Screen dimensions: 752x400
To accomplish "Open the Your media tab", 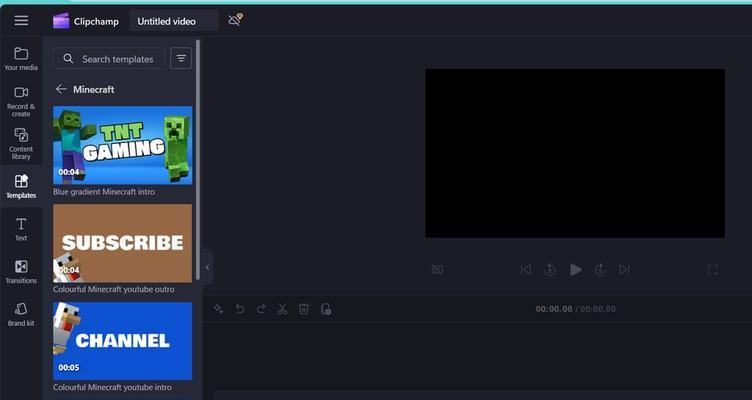I will click(21, 59).
